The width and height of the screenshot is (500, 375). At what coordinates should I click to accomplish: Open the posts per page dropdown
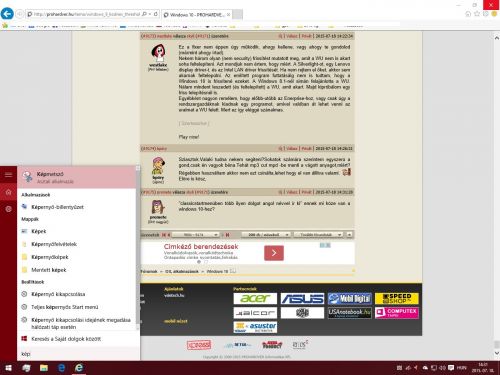click(266, 235)
